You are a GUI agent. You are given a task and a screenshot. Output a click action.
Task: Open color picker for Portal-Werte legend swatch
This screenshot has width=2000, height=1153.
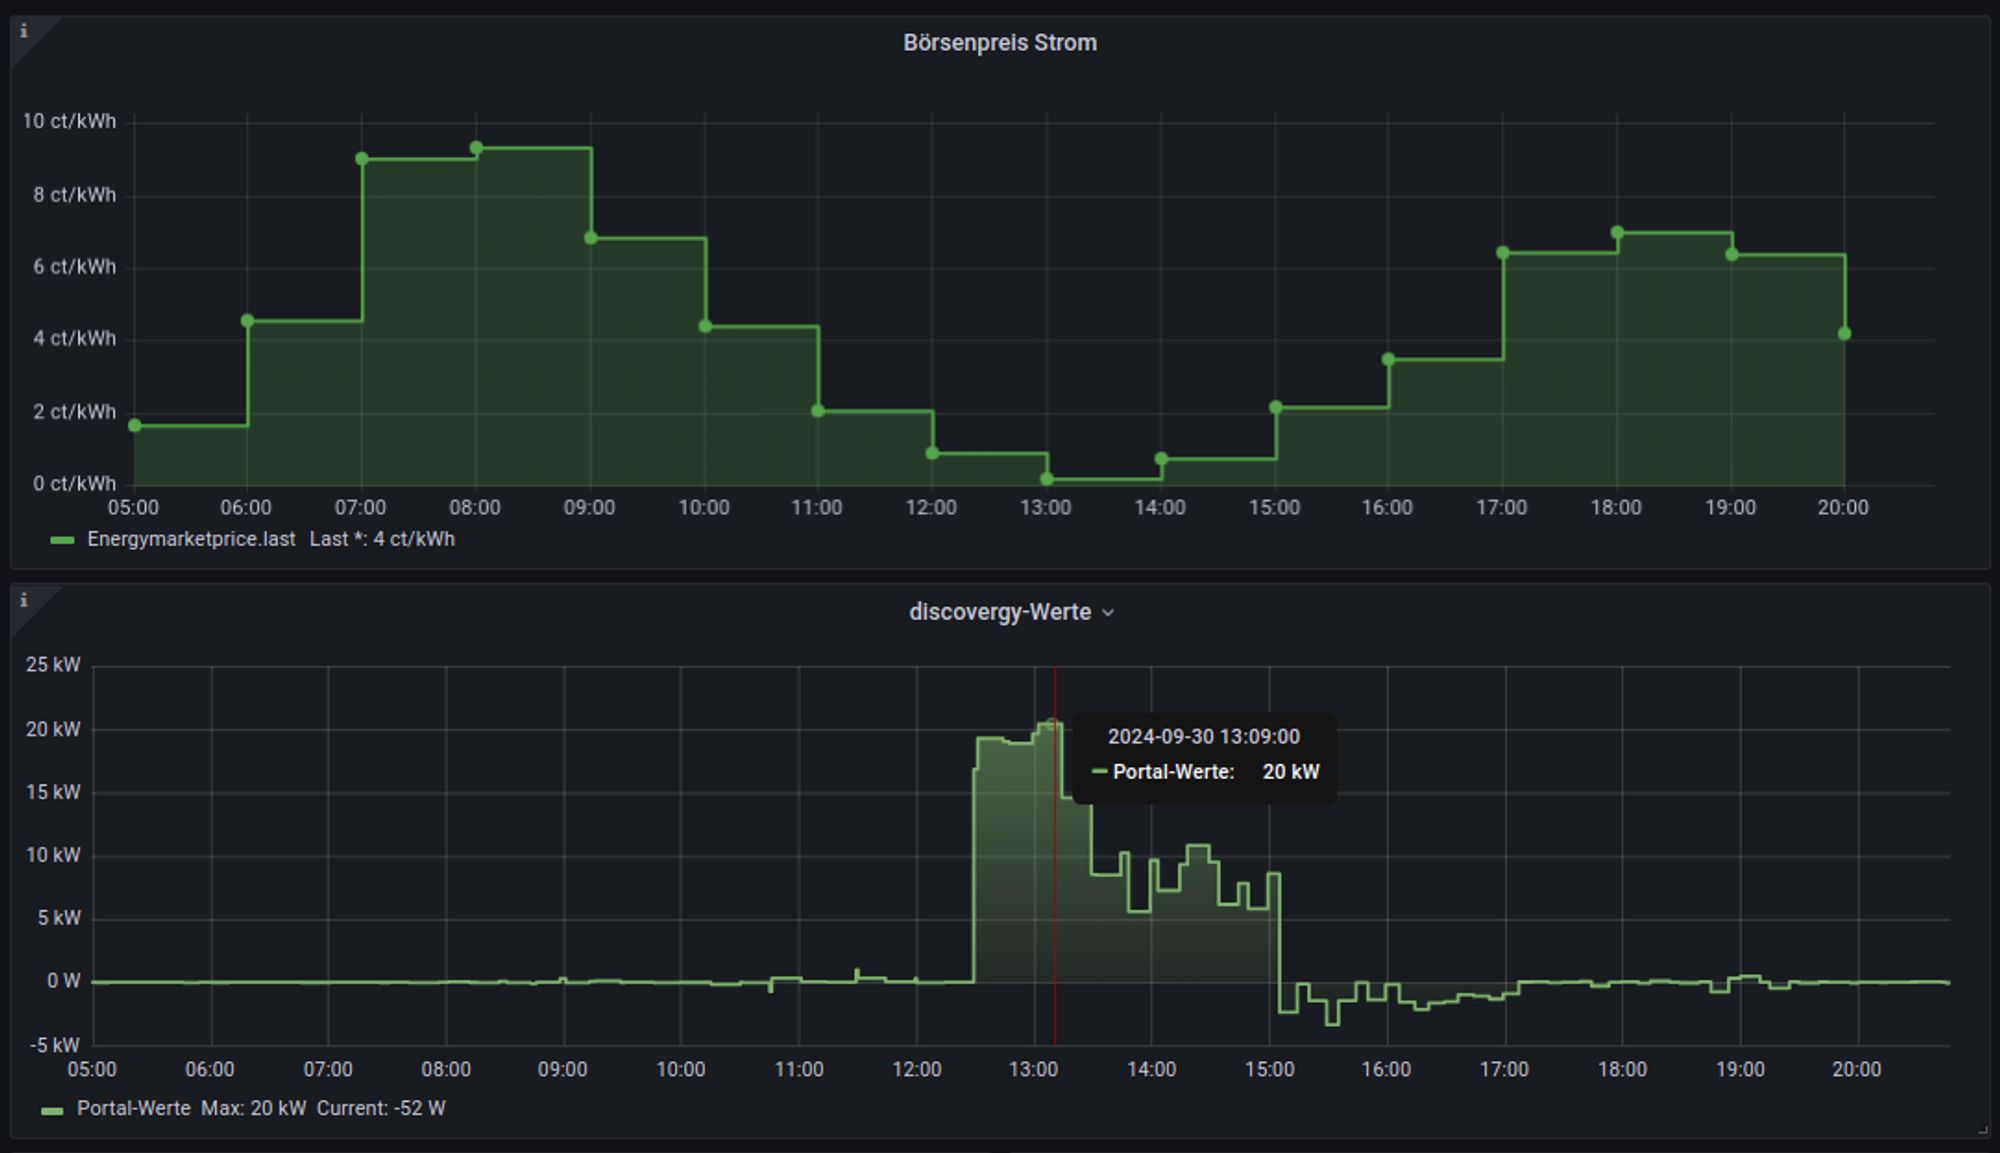point(52,1110)
